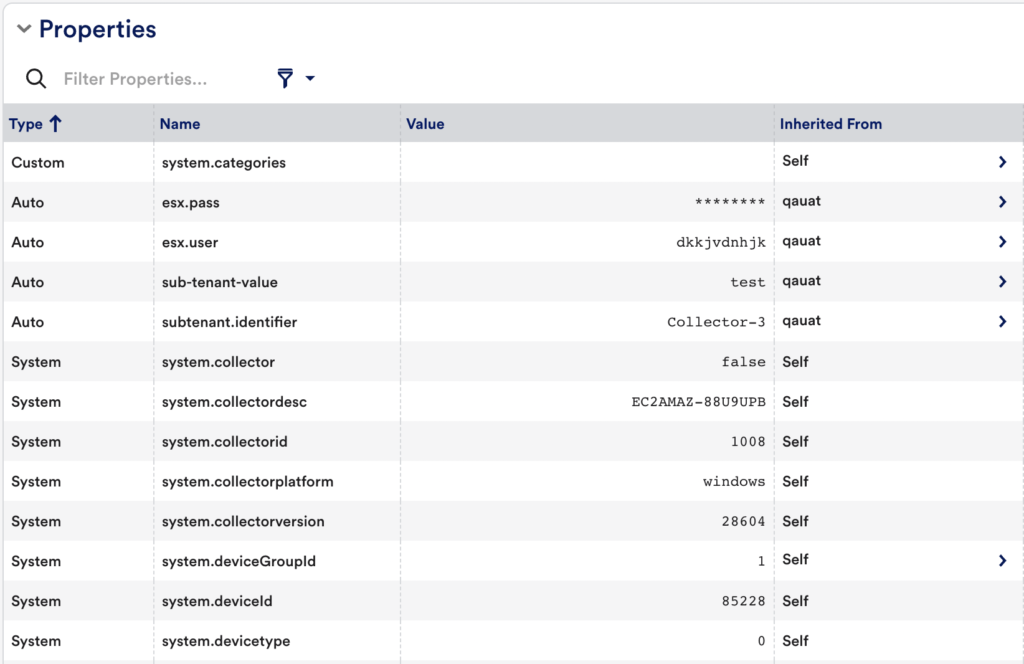Select the system.categories property name

click(224, 163)
